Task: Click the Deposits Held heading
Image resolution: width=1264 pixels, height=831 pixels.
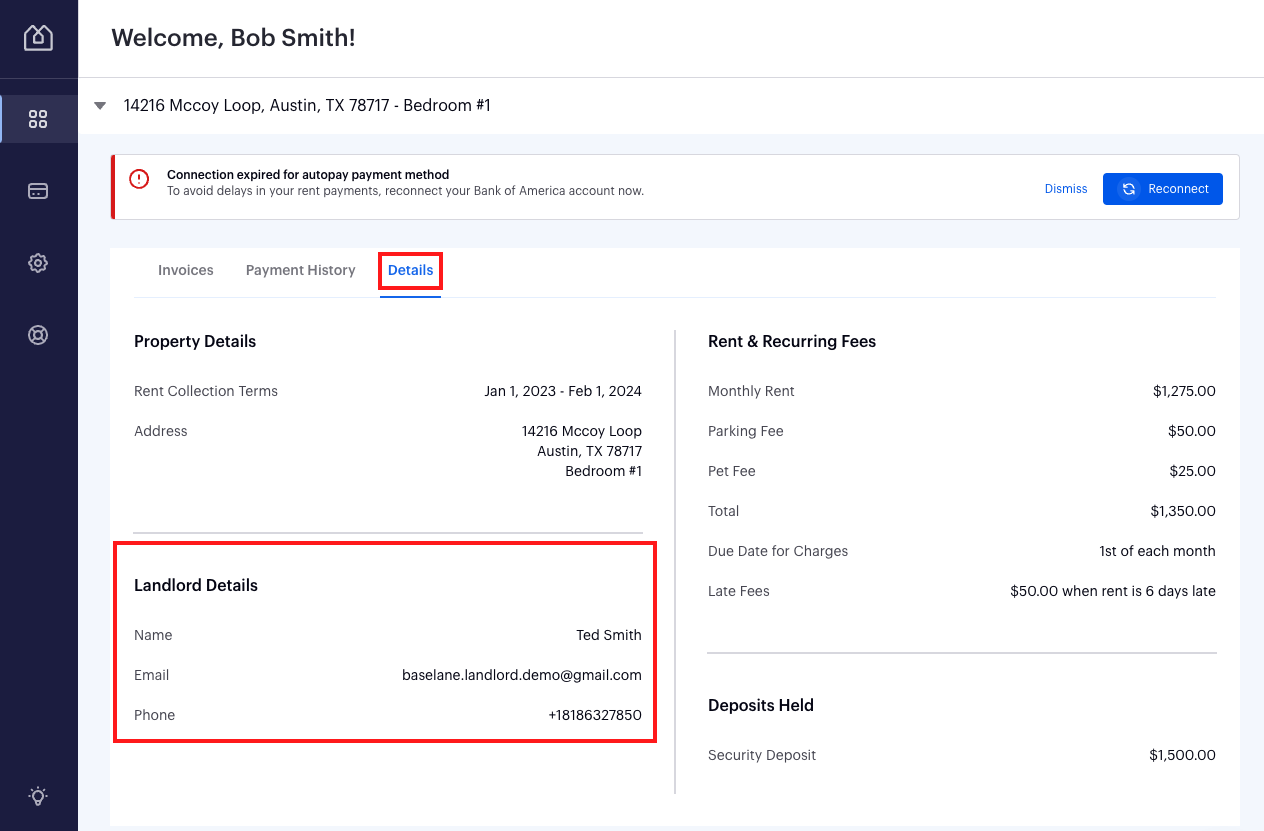Action: [761, 705]
